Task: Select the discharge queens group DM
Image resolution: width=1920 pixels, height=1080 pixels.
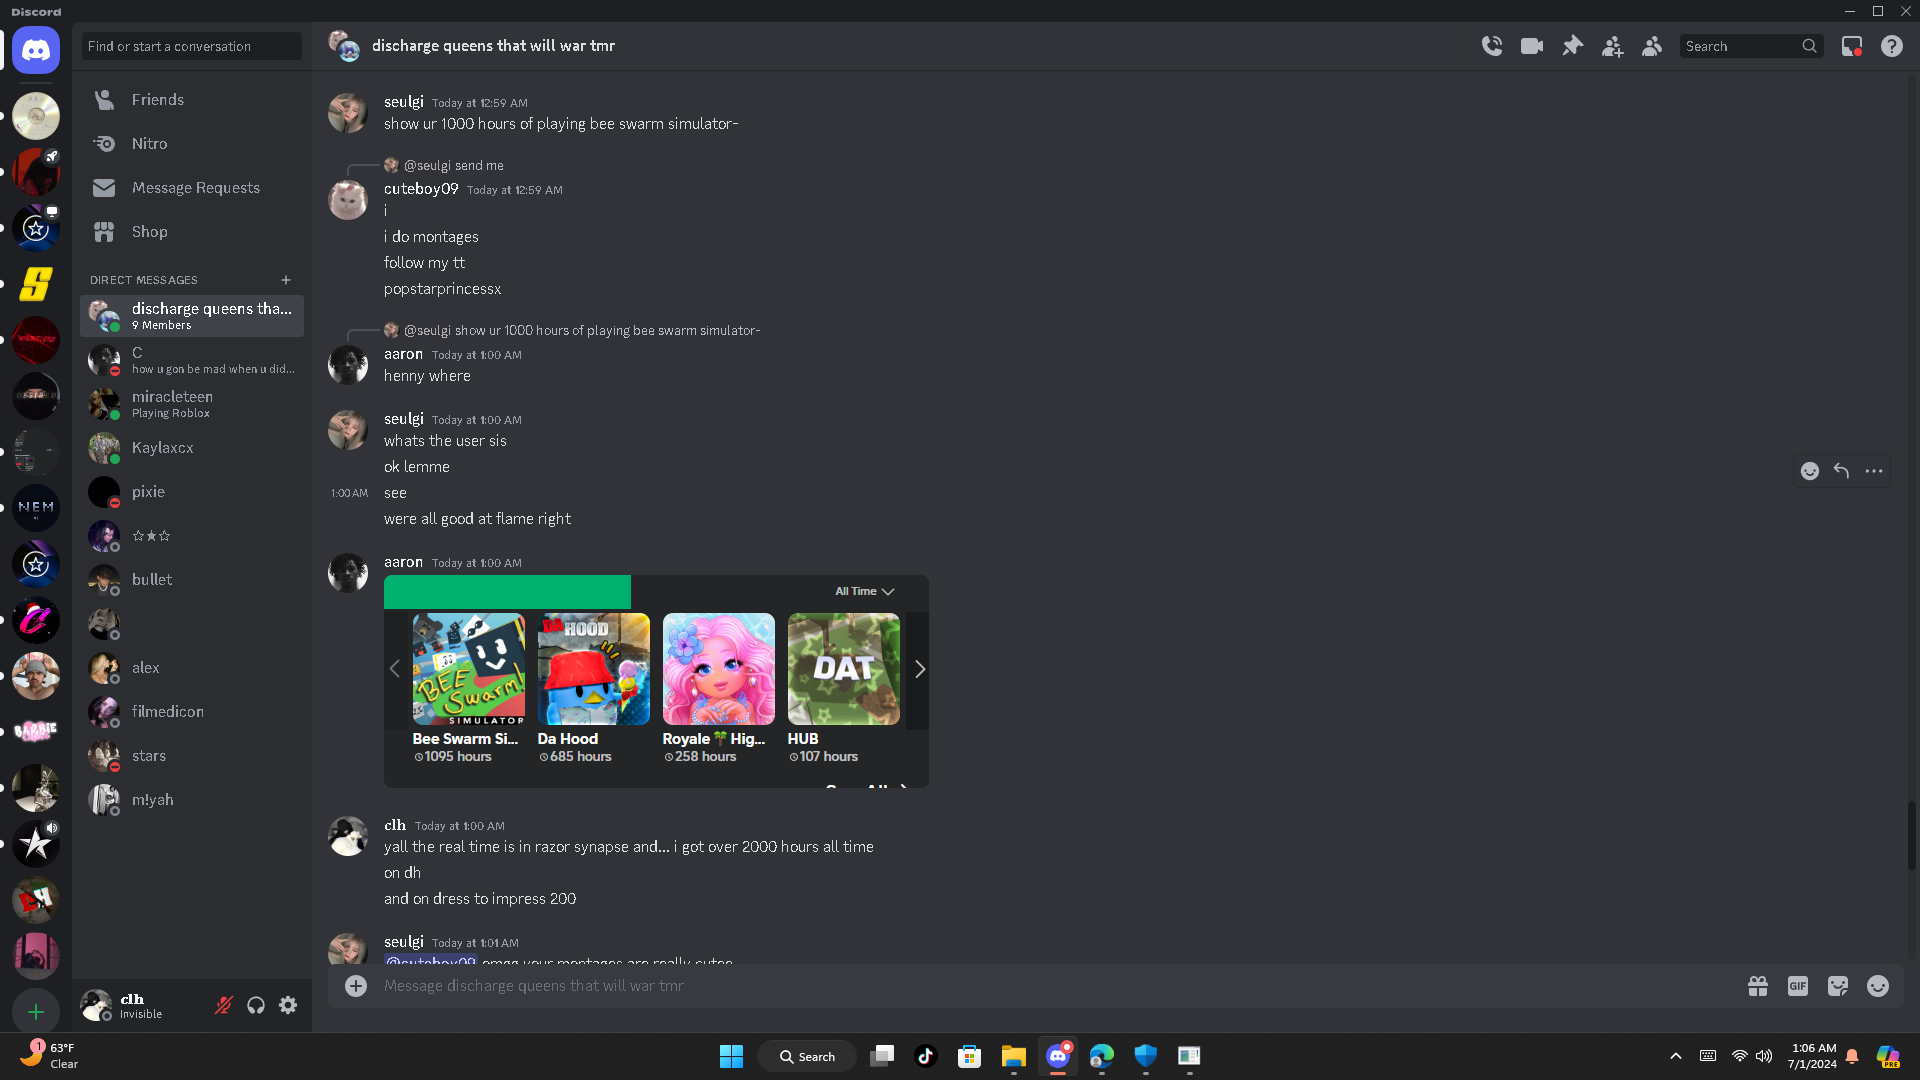Action: pos(192,316)
